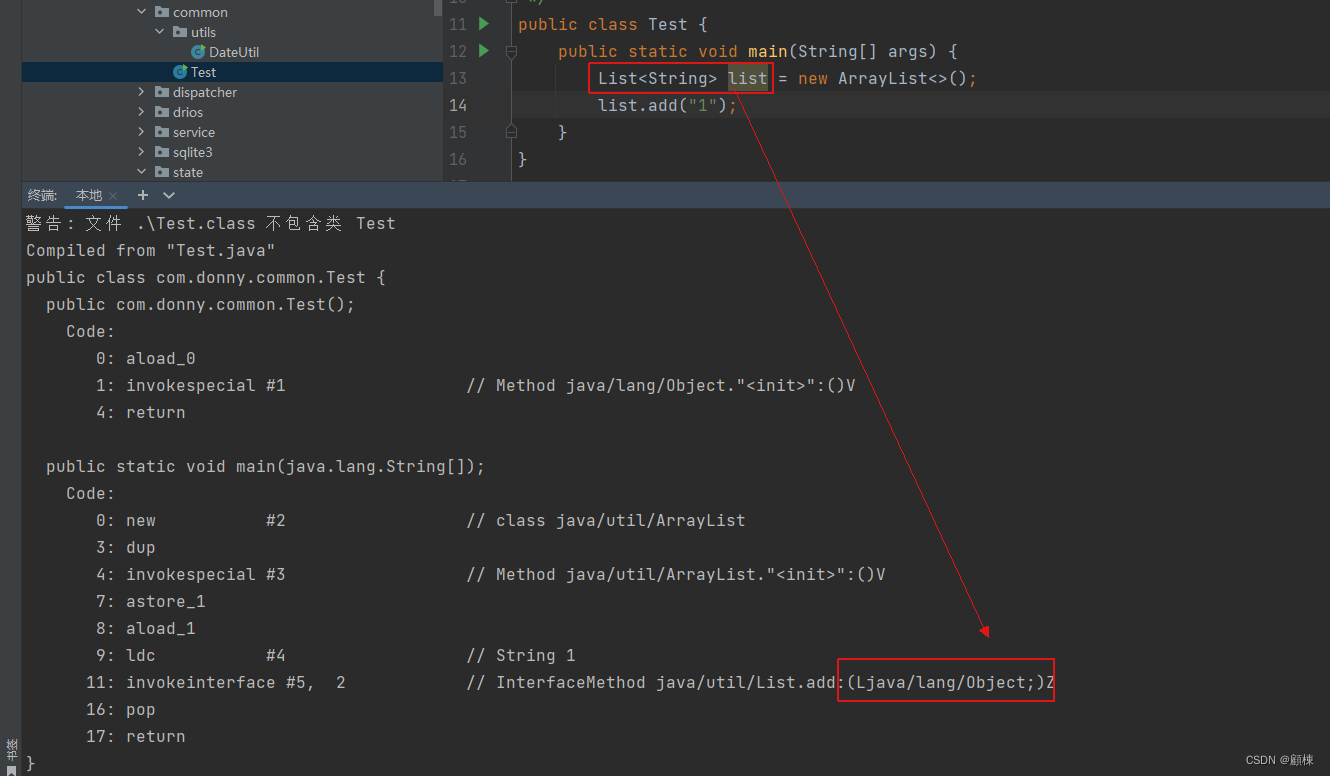The width and height of the screenshot is (1330, 776).
Task: Expand the sqlite3 folder
Action: [x=142, y=152]
